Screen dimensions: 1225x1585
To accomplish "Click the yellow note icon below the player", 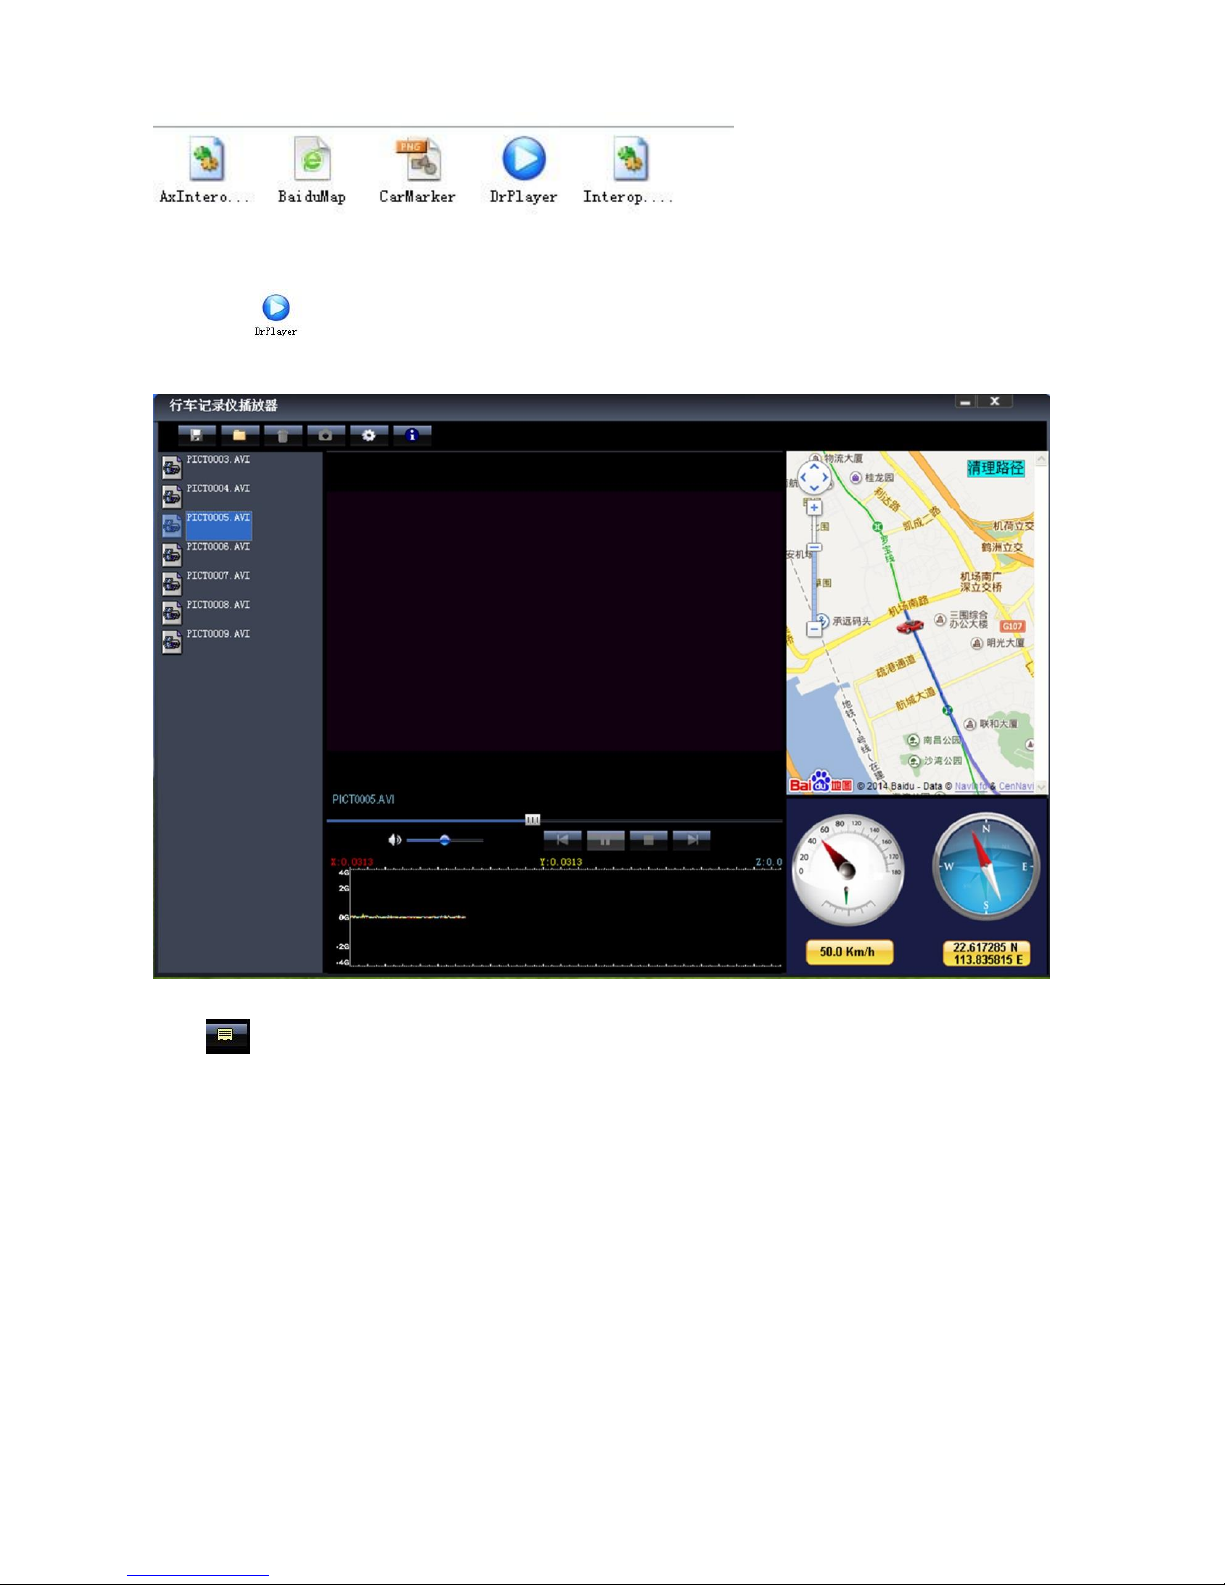I will coord(227,1036).
